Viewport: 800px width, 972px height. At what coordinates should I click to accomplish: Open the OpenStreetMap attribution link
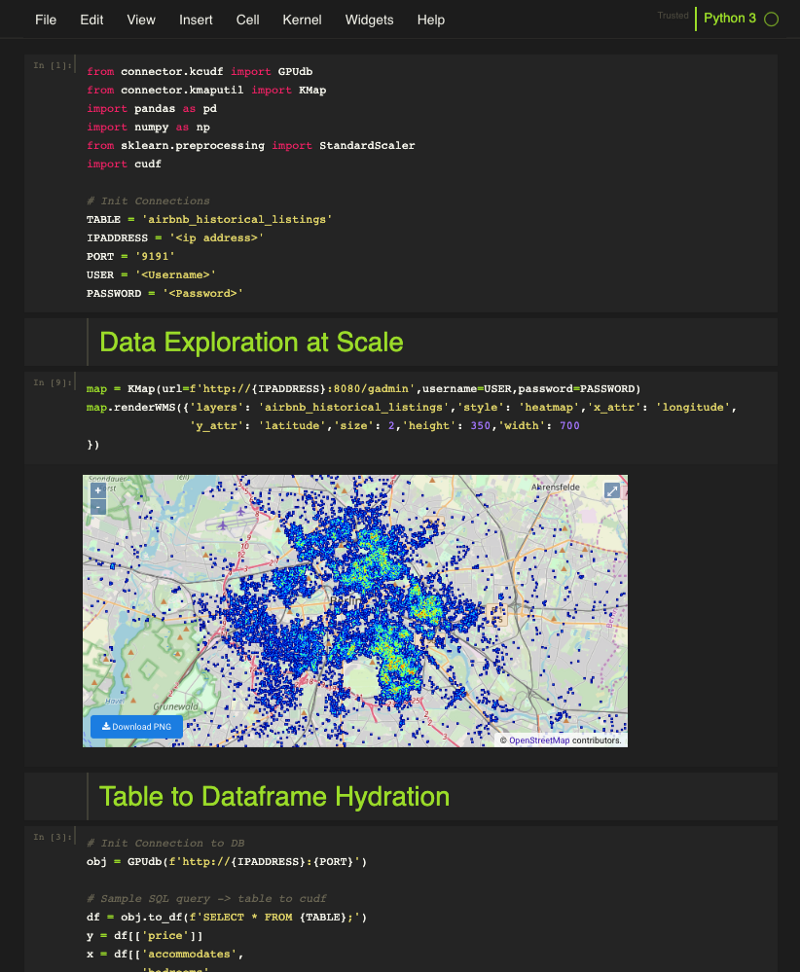click(539, 740)
